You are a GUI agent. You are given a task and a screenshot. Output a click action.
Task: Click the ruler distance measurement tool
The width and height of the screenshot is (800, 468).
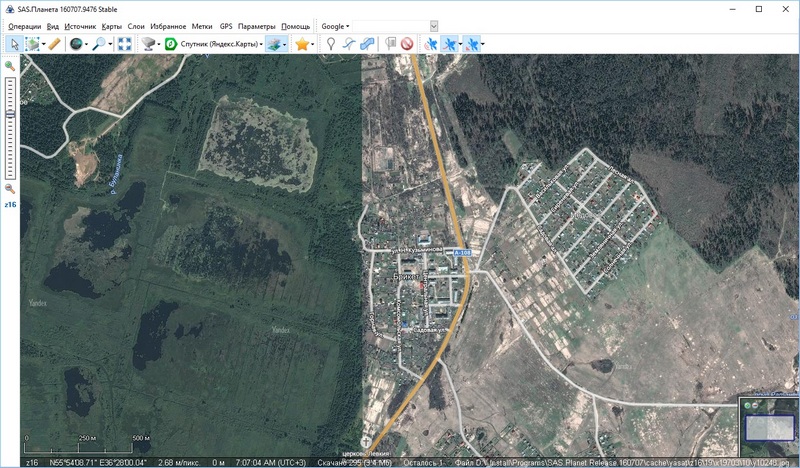(x=55, y=44)
